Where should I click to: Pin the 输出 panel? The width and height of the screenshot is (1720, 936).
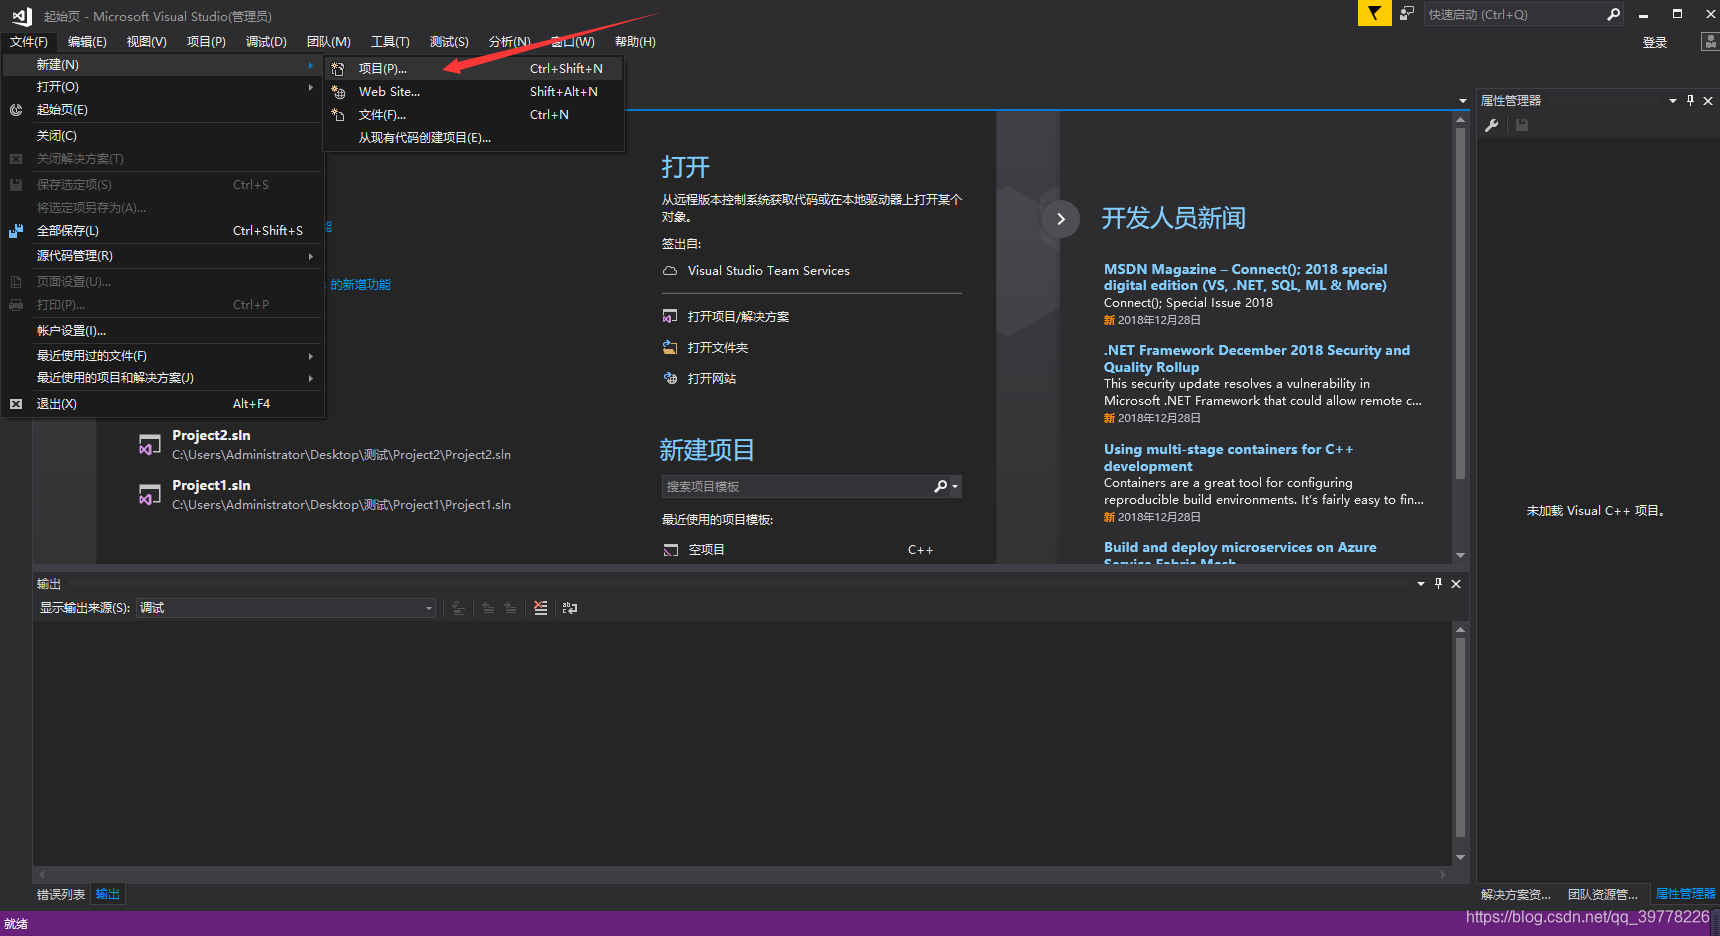[1439, 583]
